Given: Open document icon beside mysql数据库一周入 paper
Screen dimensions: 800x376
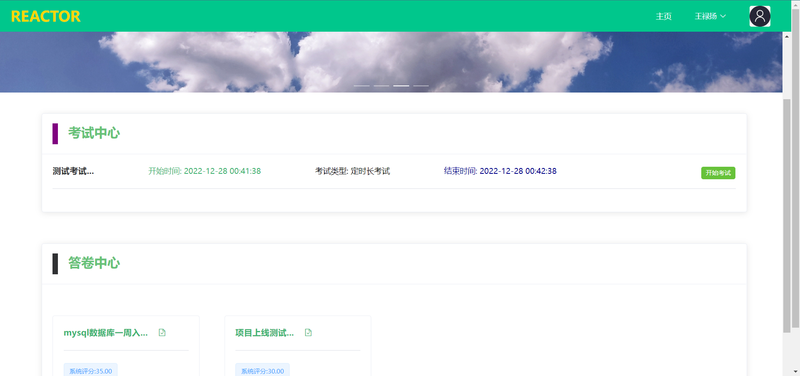Looking at the screenshot, I should [x=162, y=333].
